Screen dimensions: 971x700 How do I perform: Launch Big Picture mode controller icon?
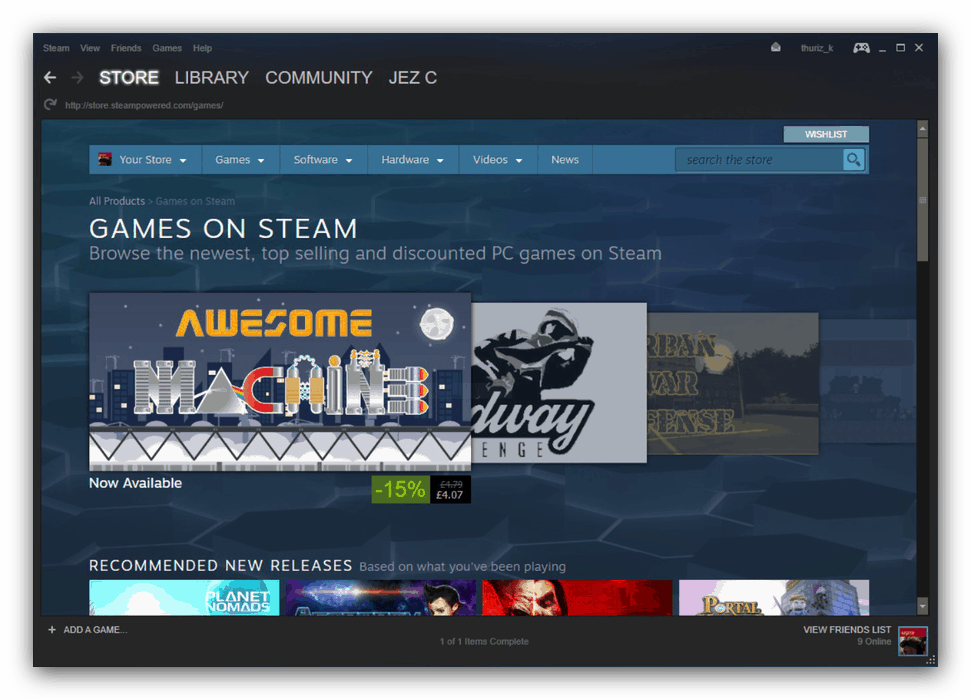point(861,48)
